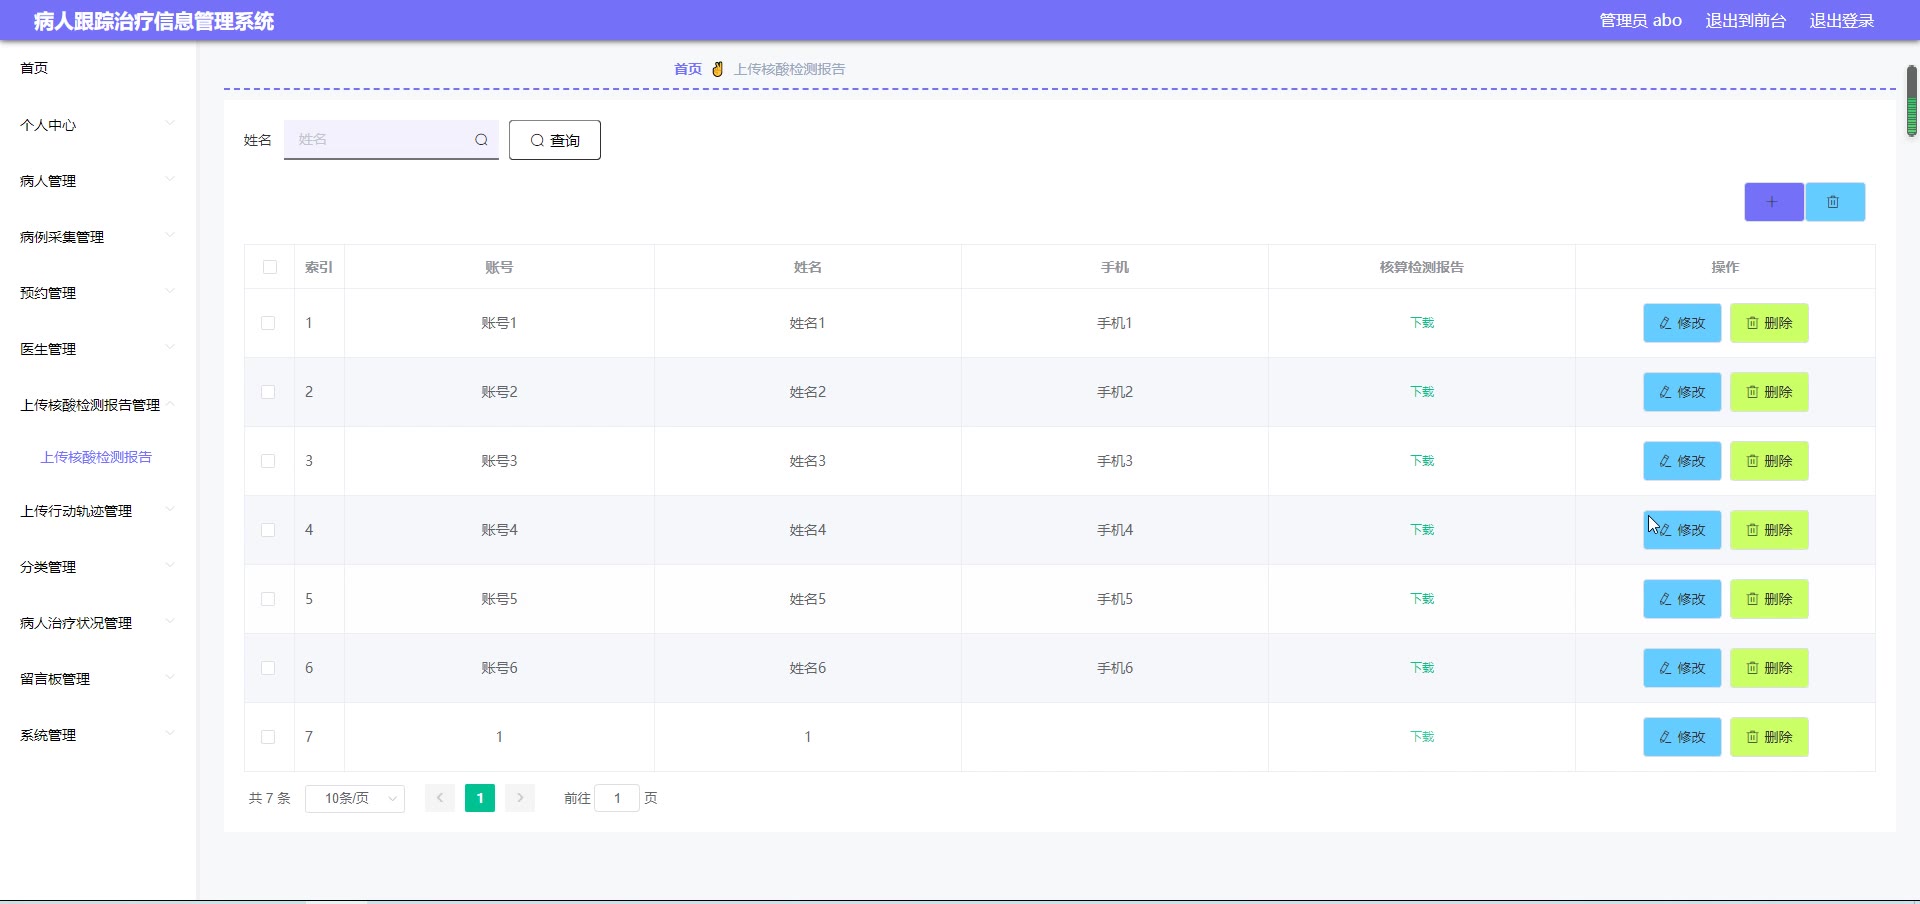Check the checkbox for row 1
1920x904 pixels.
[268, 323]
